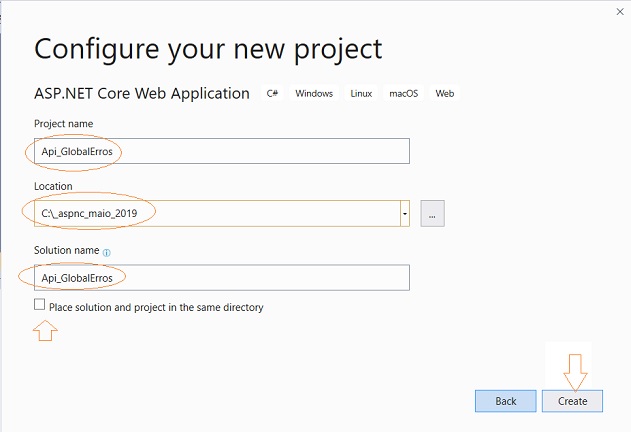This screenshot has height=432, width=631.
Task: Select the ASP.NET Core Web Application heading
Action: [x=142, y=93]
